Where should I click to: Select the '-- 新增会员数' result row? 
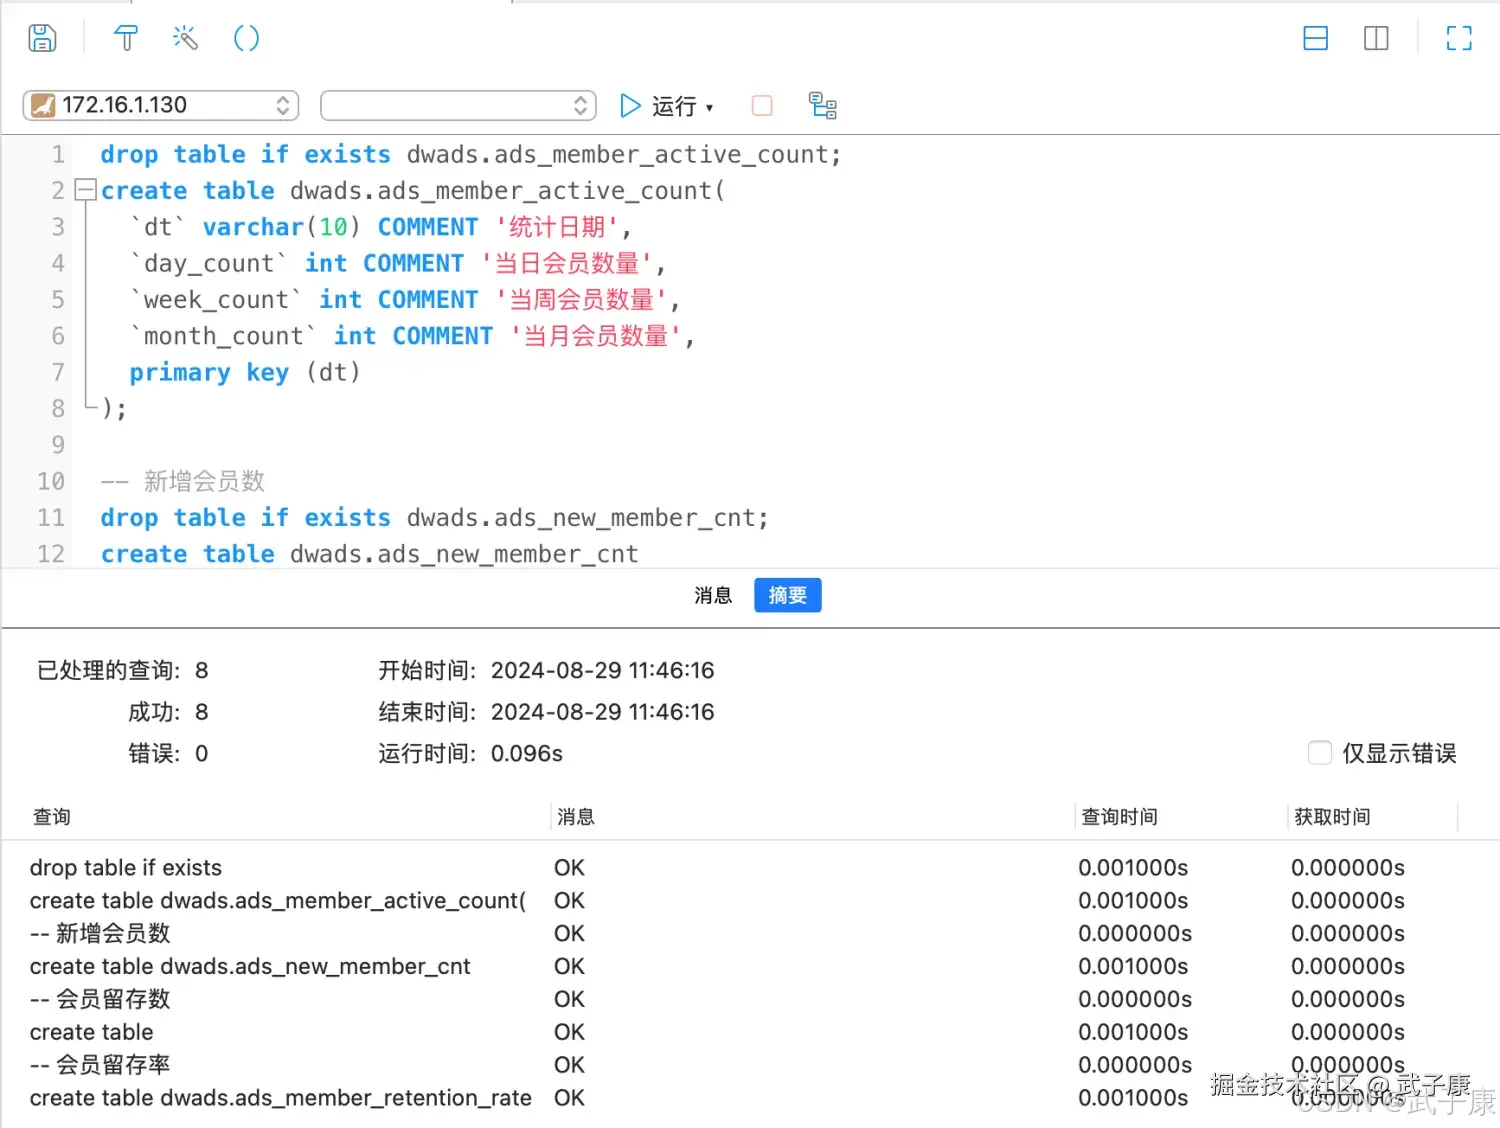pyautogui.click(x=750, y=933)
